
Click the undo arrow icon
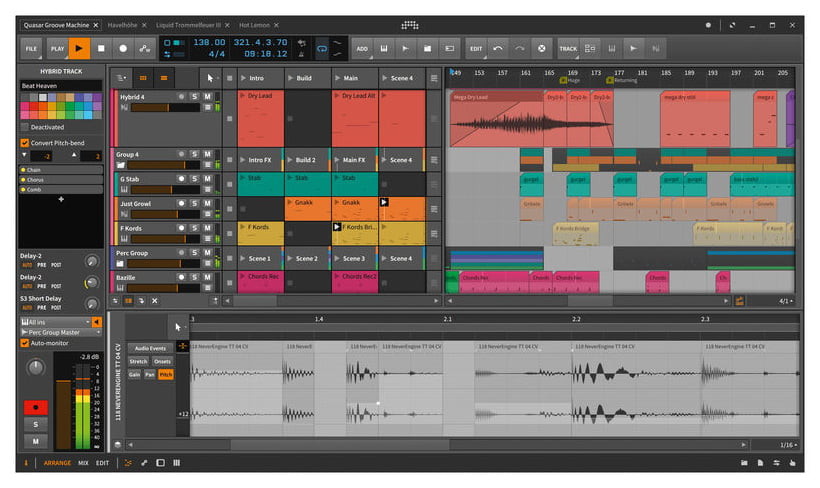(x=498, y=49)
